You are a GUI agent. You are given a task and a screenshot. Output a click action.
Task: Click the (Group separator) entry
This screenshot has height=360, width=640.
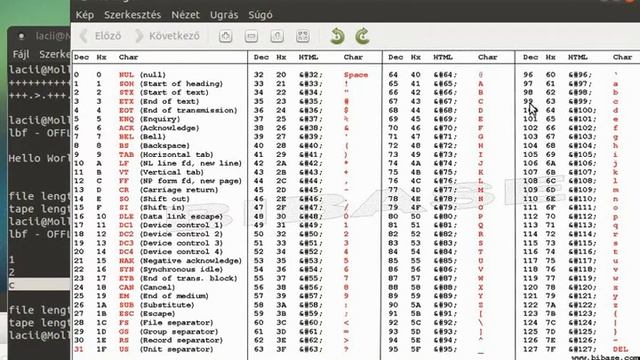[179, 331]
